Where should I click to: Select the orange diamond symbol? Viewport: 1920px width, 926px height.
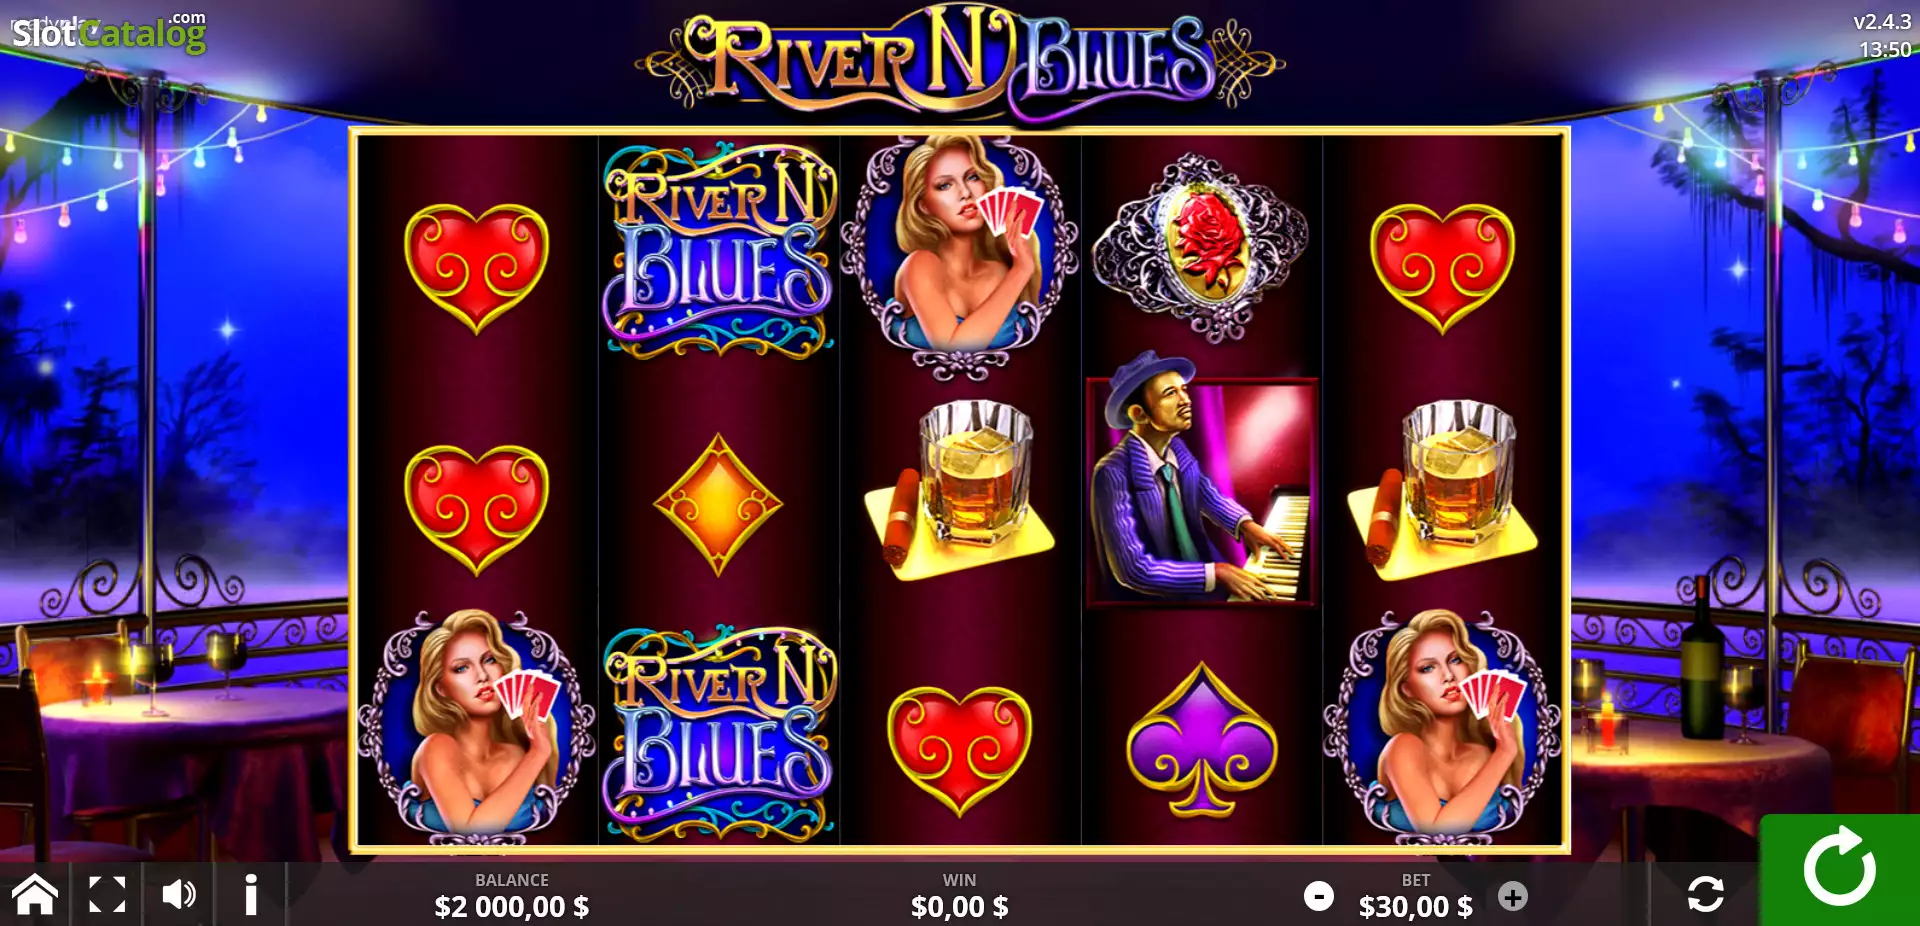[718, 504]
